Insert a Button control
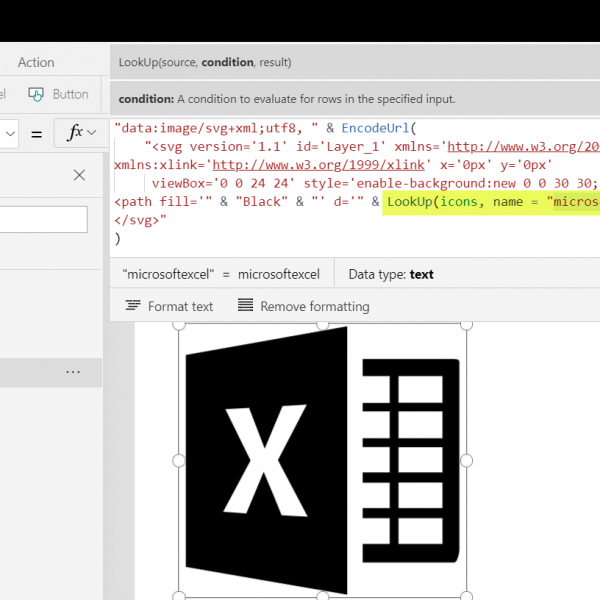 pyautogui.click(x=58, y=94)
